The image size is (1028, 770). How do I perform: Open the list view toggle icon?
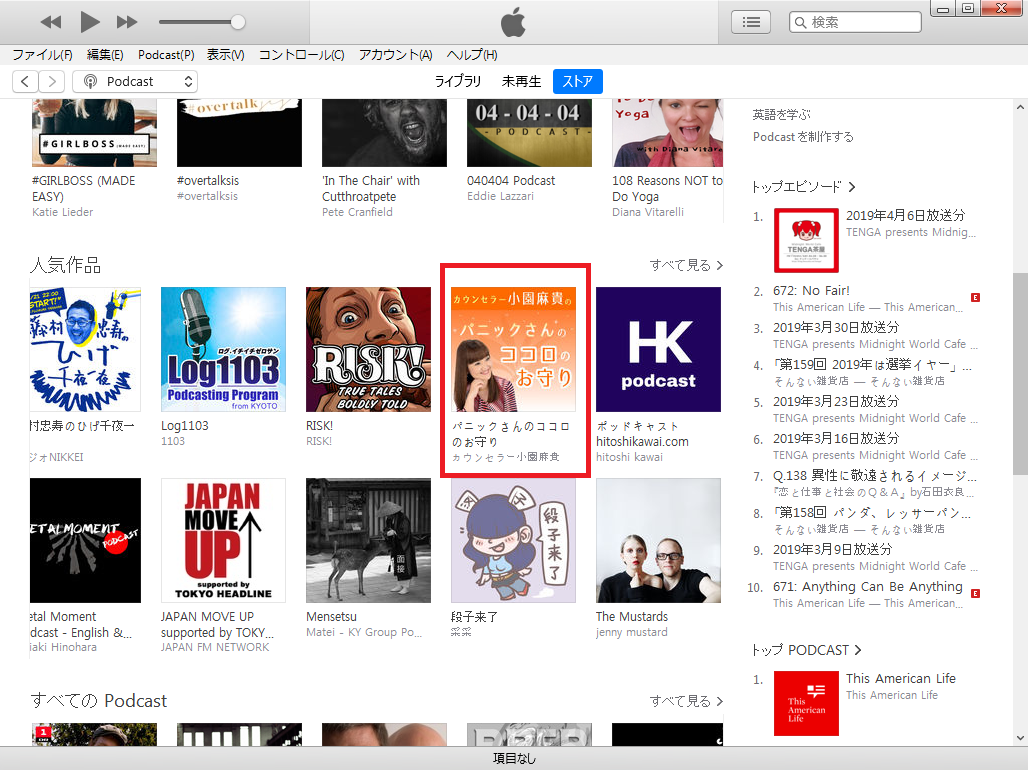point(751,22)
